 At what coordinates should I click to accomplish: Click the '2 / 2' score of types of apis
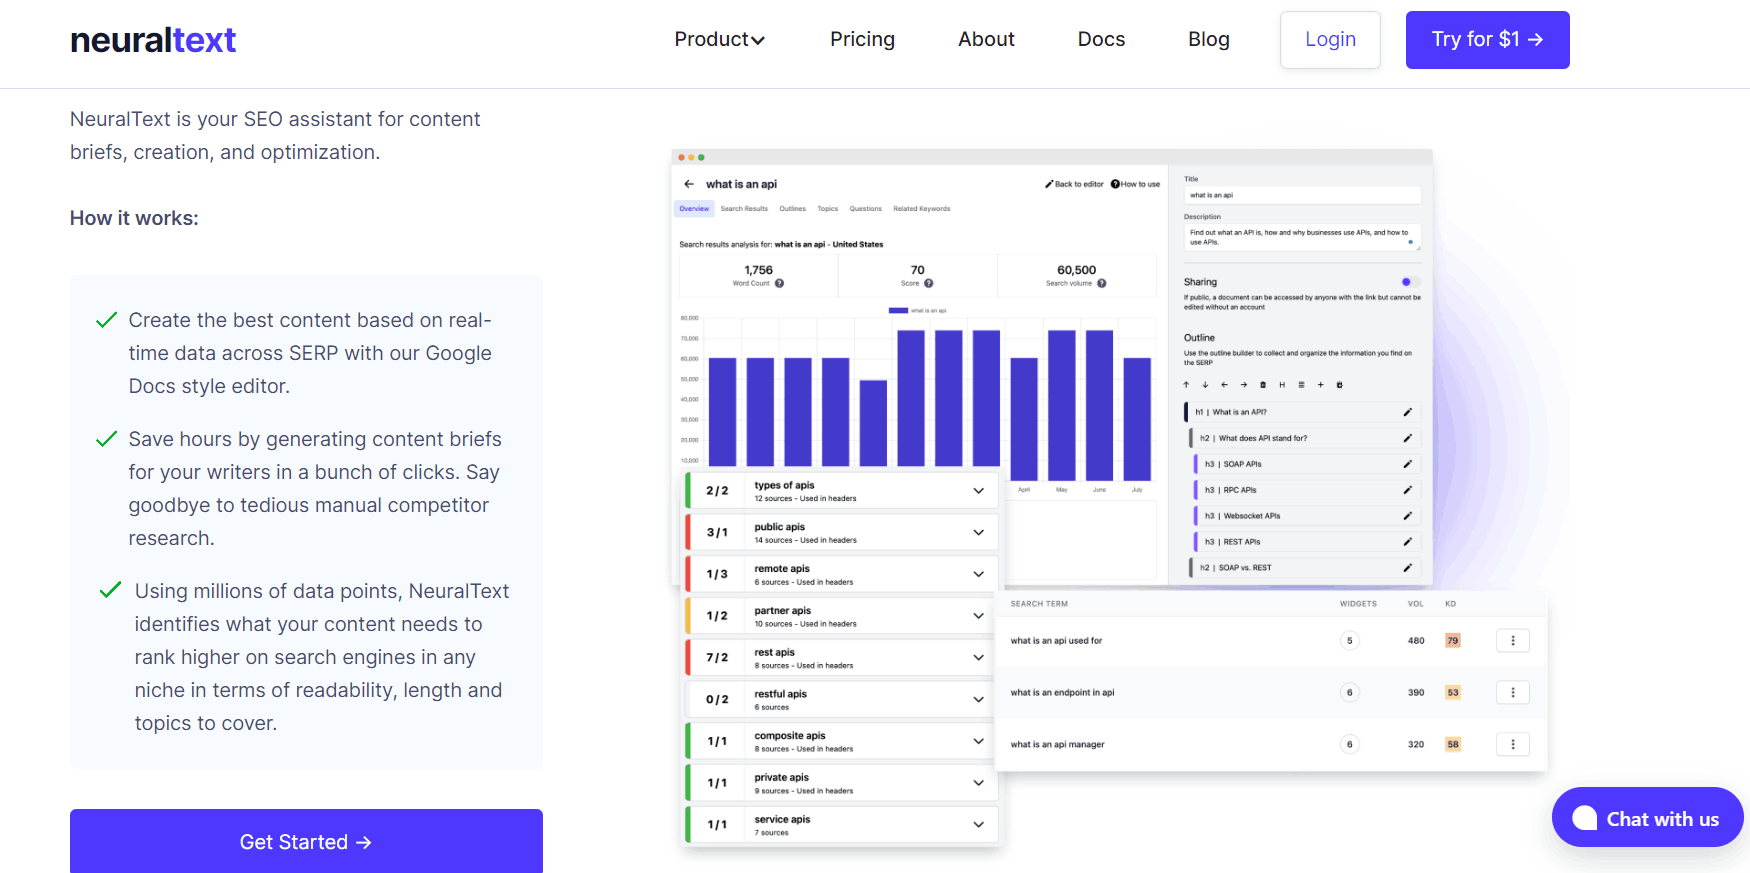coord(717,491)
